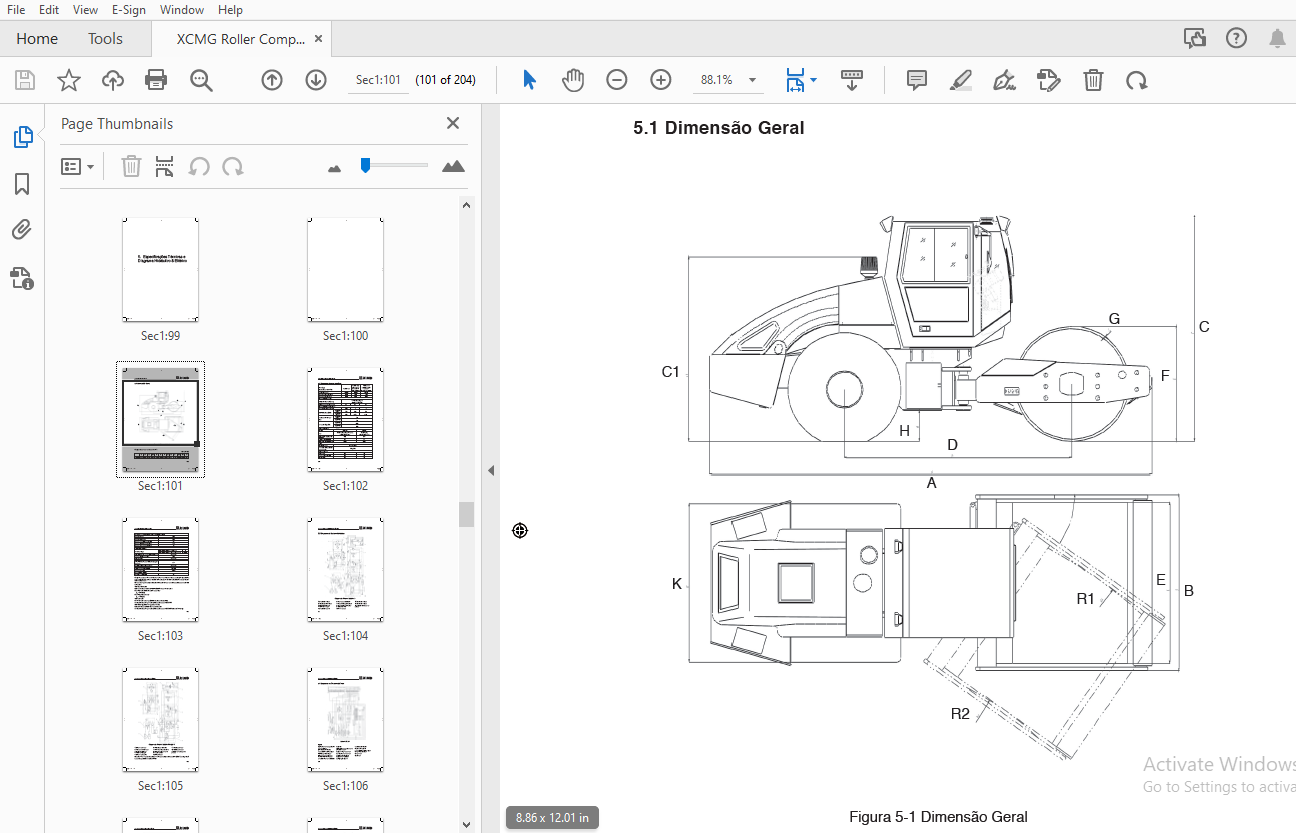Viewport: 1296px width, 833px height.
Task: Open the Help question mark
Action: click(1236, 38)
